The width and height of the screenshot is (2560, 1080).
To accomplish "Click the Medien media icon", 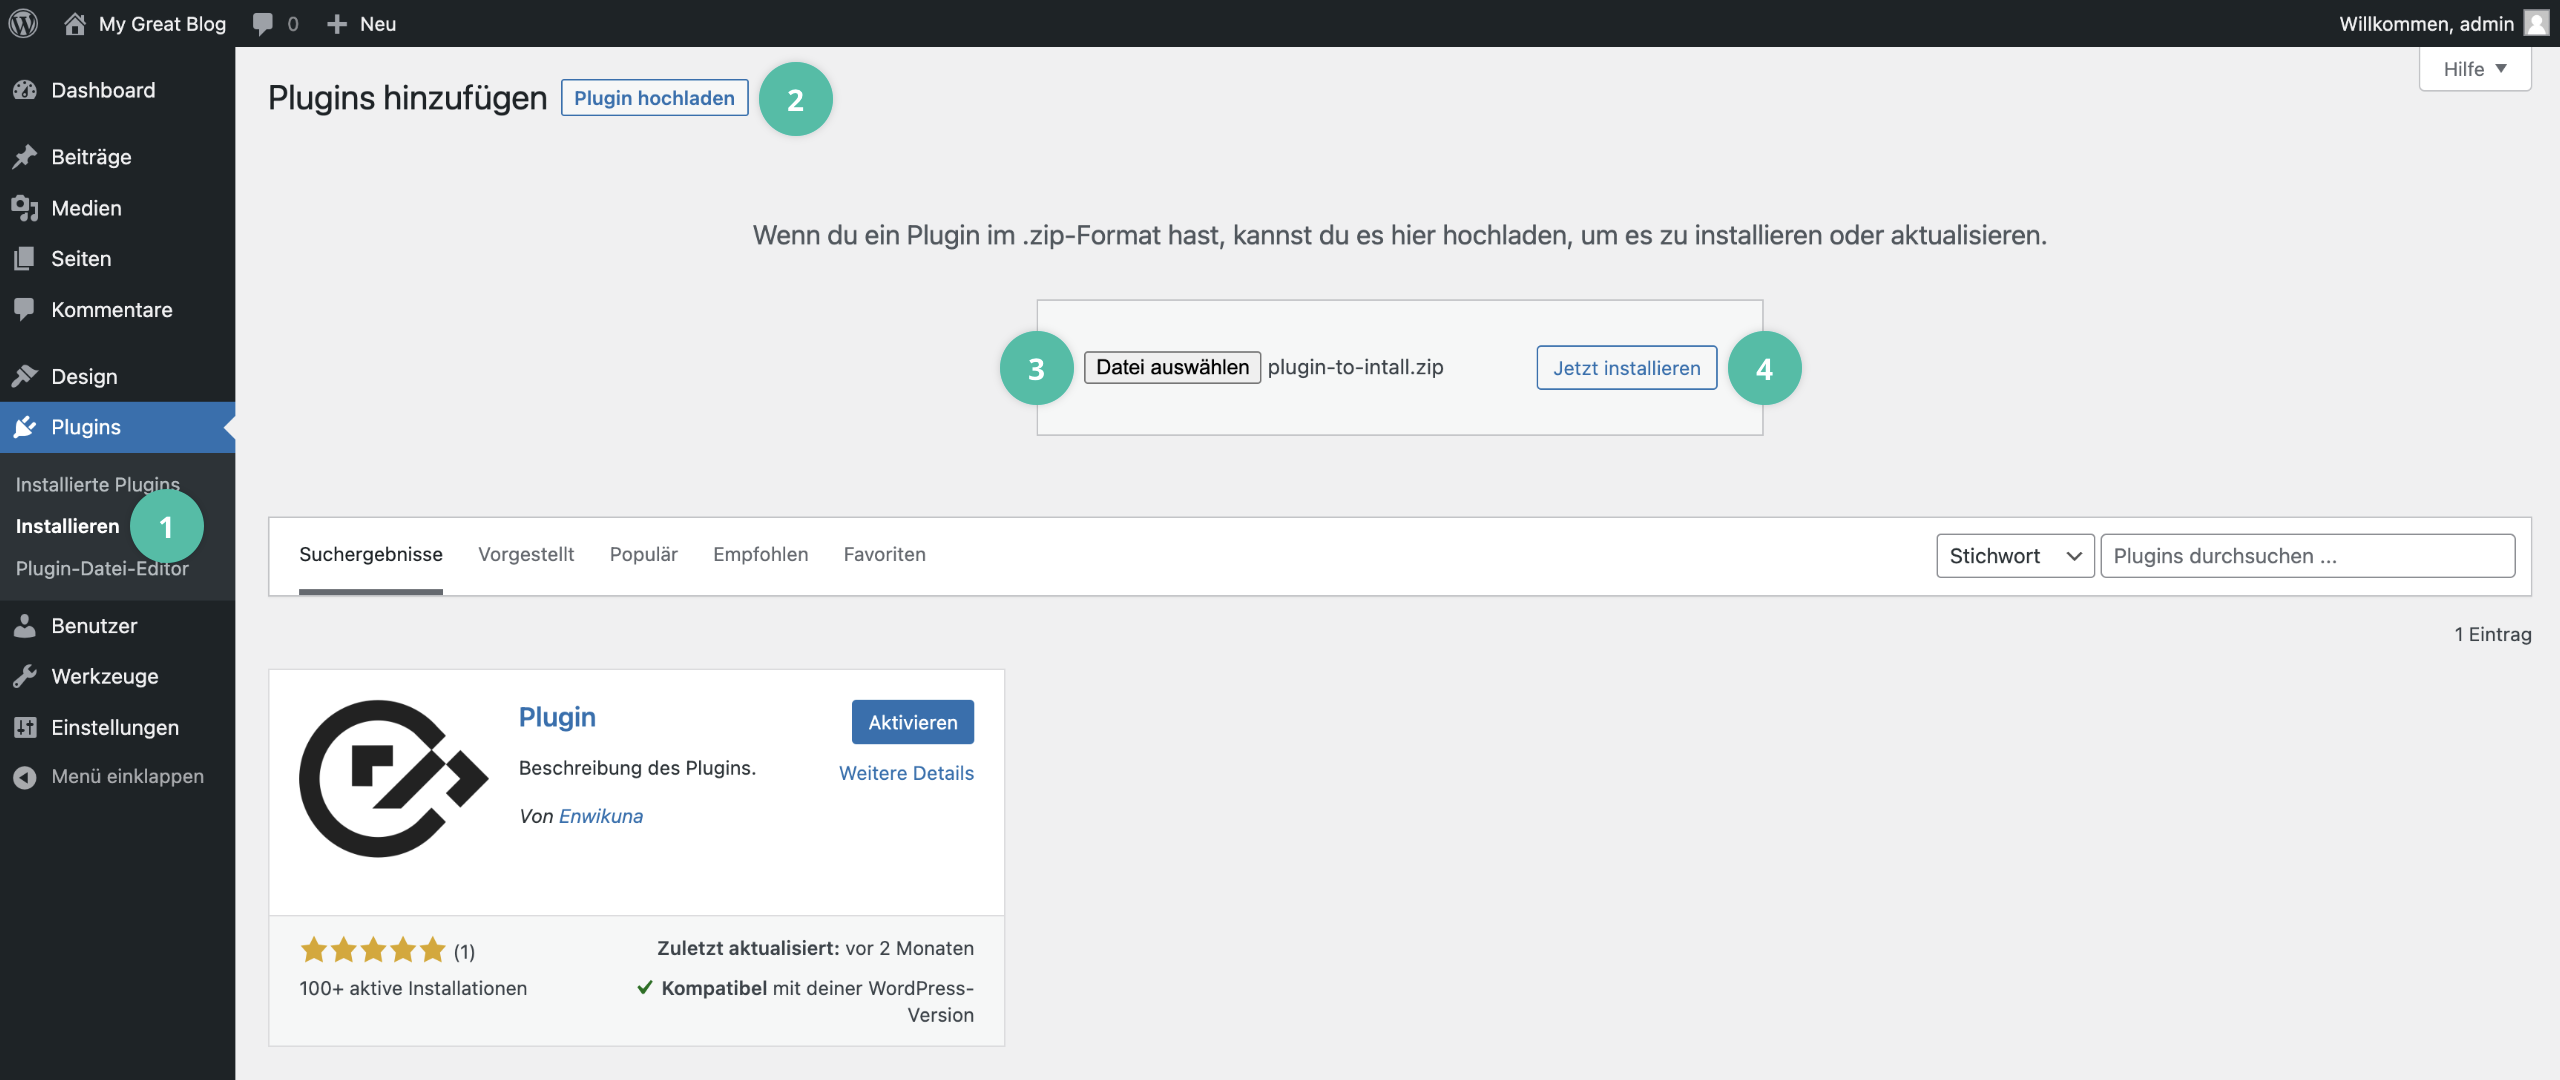I will point(25,208).
